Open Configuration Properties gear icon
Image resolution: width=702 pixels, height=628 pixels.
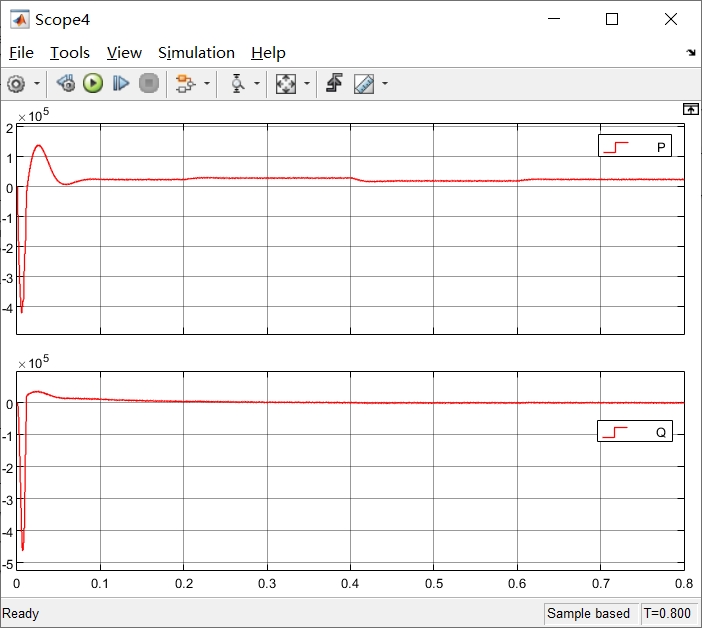pyautogui.click(x=17, y=84)
